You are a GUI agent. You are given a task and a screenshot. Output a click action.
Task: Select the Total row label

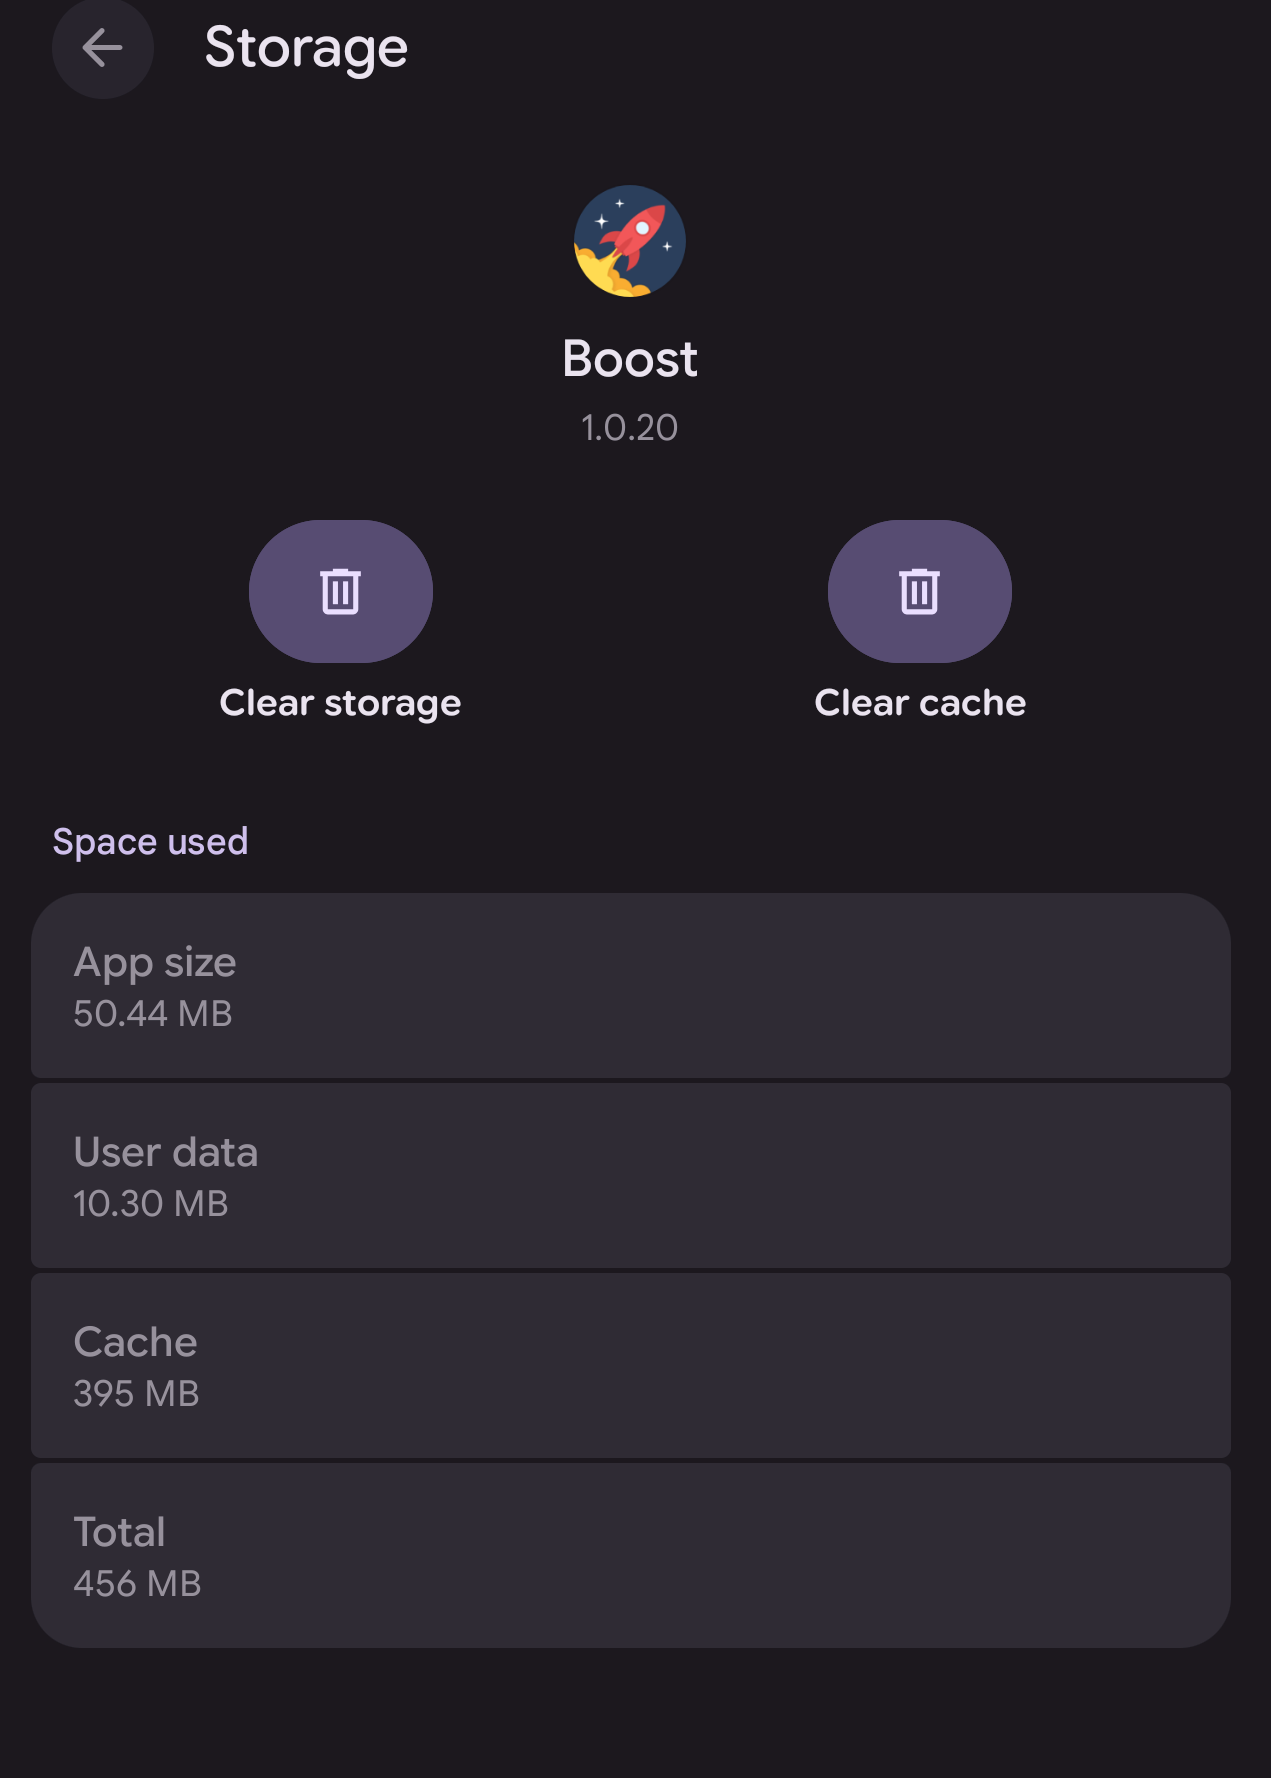coord(119,1532)
